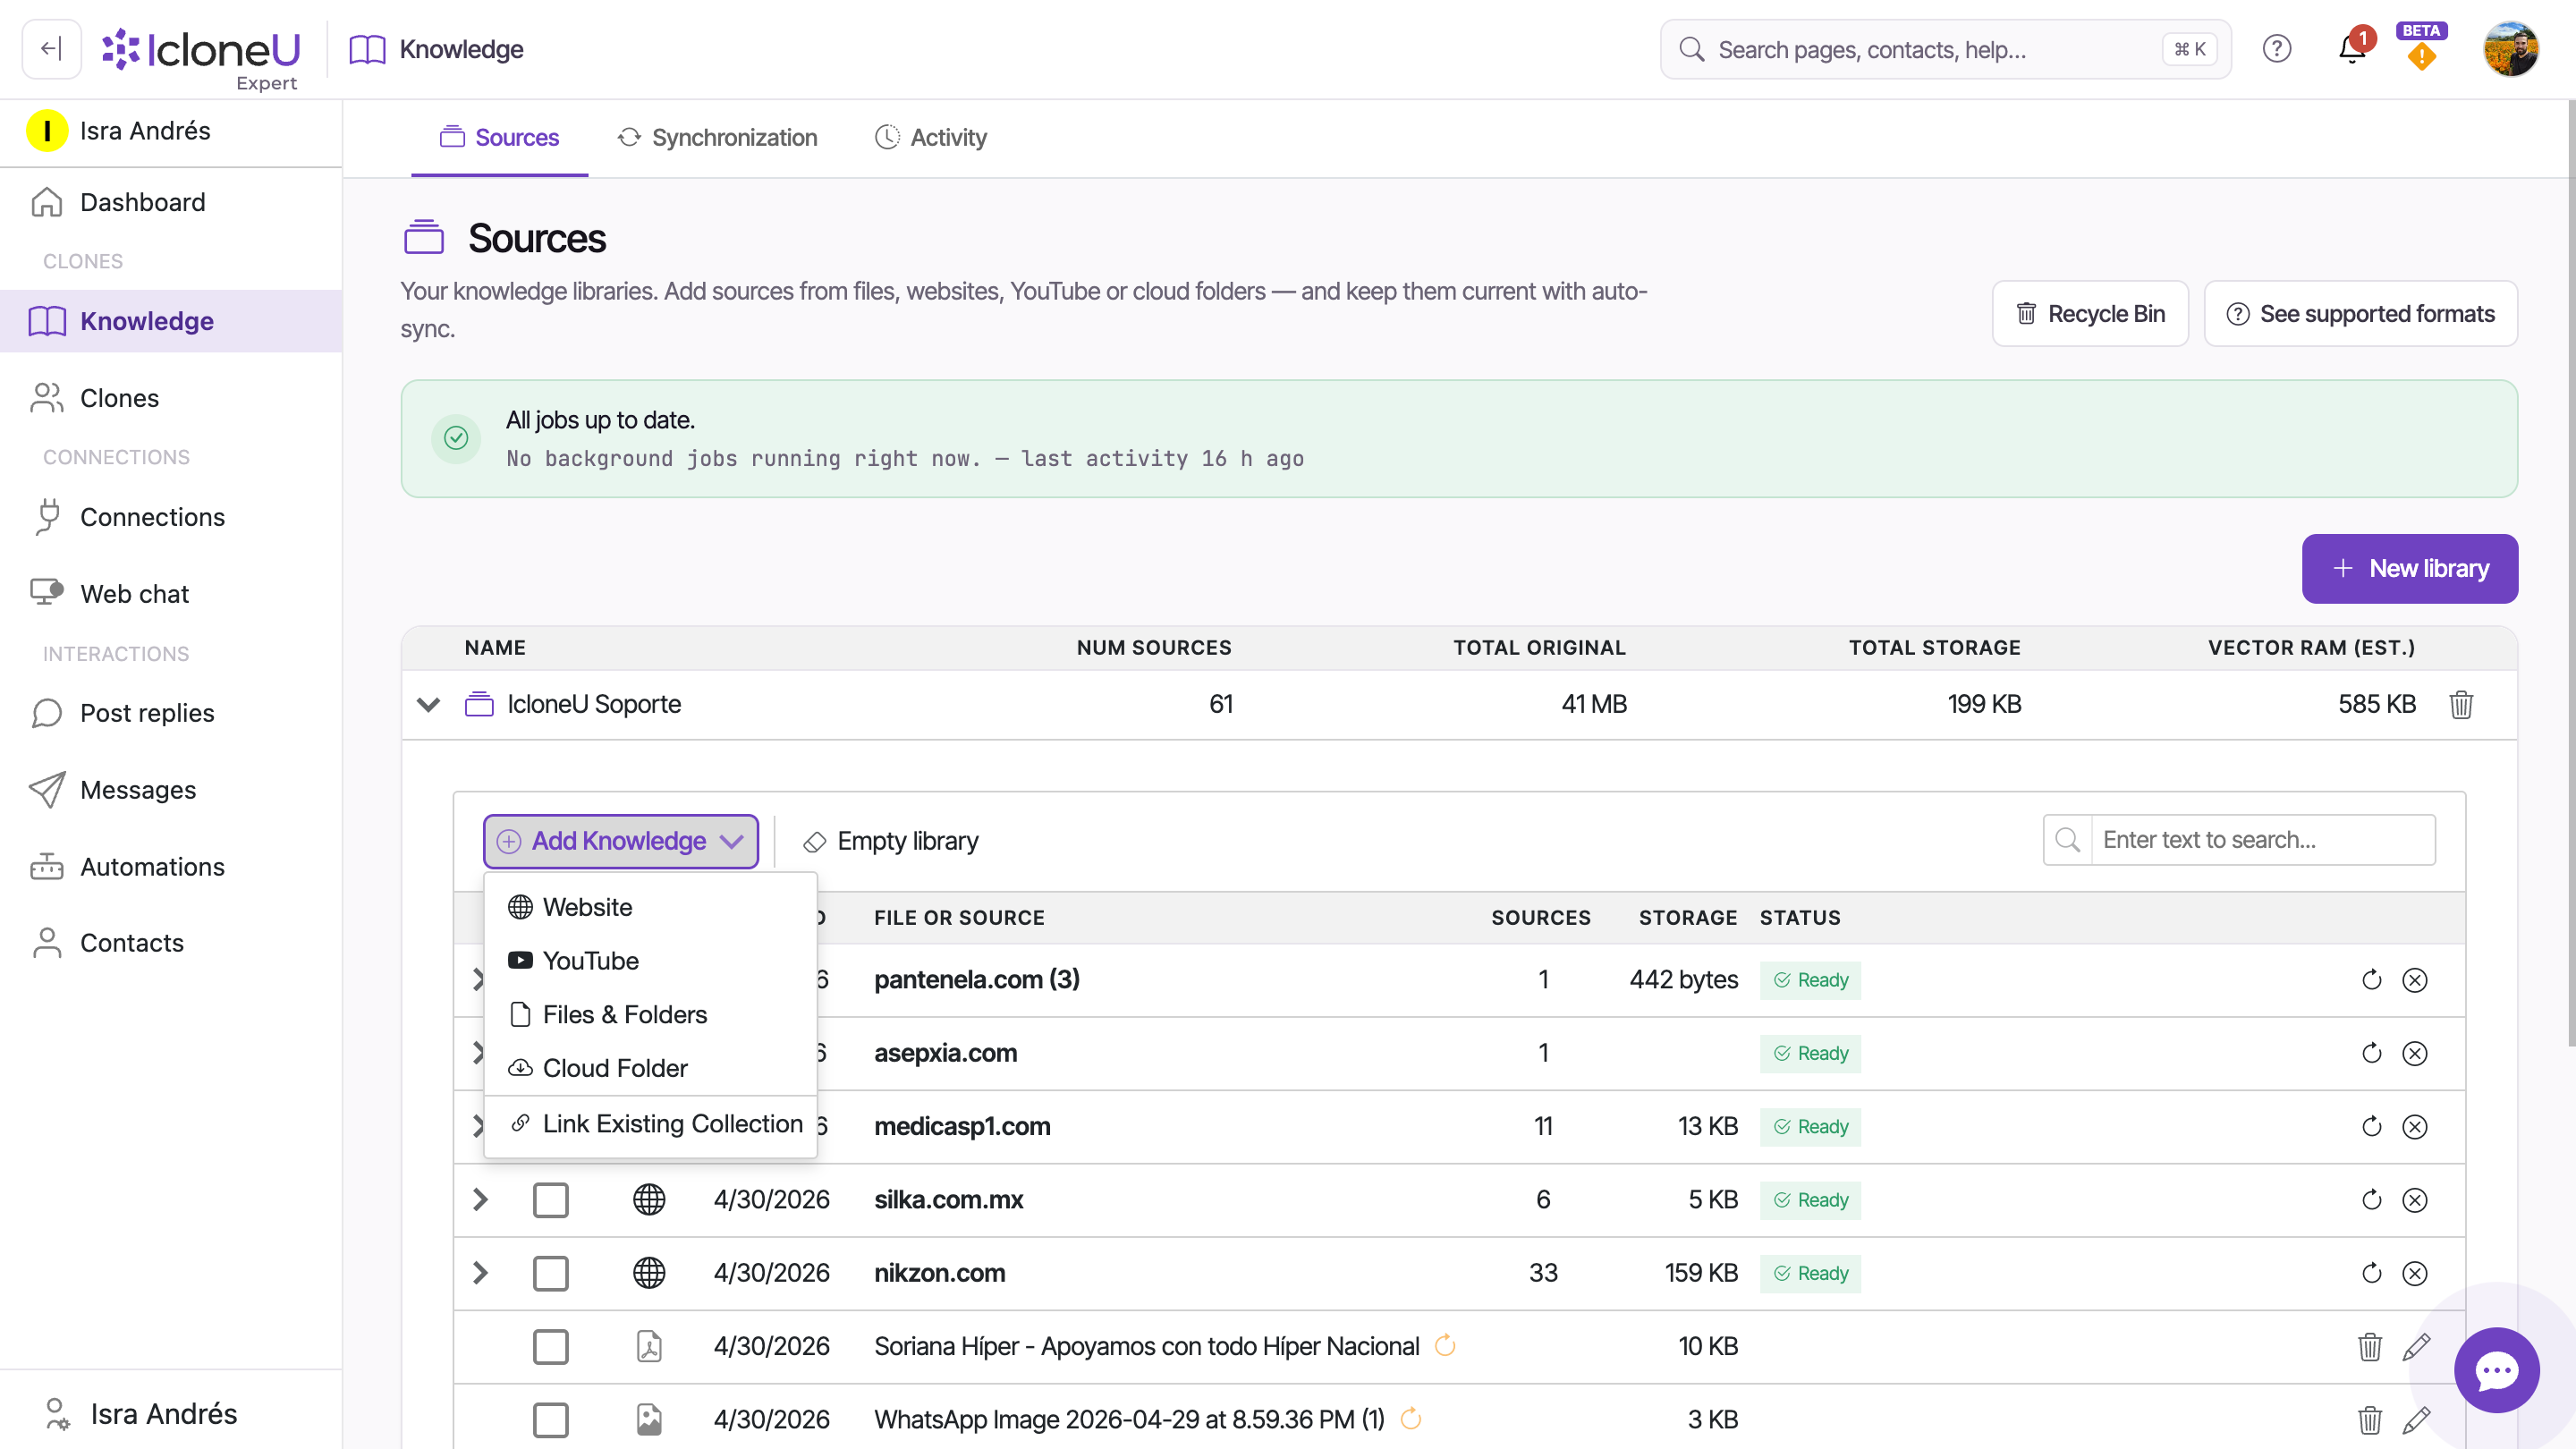2576x1449 pixels.
Task: Click See supported formats
Action: (x=2360, y=314)
